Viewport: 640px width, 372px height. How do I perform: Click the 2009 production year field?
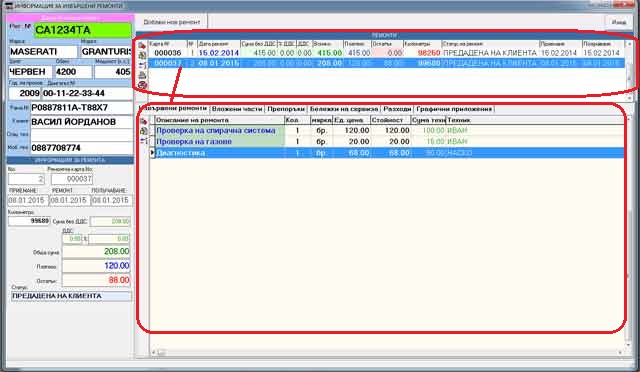pos(24,93)
